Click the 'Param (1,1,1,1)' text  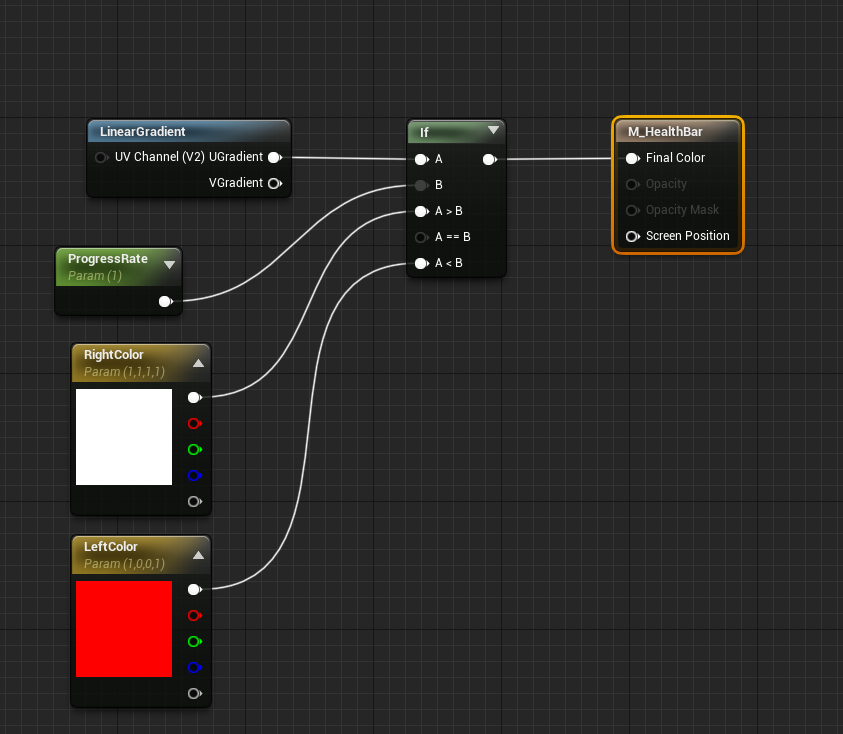point(124,372)
